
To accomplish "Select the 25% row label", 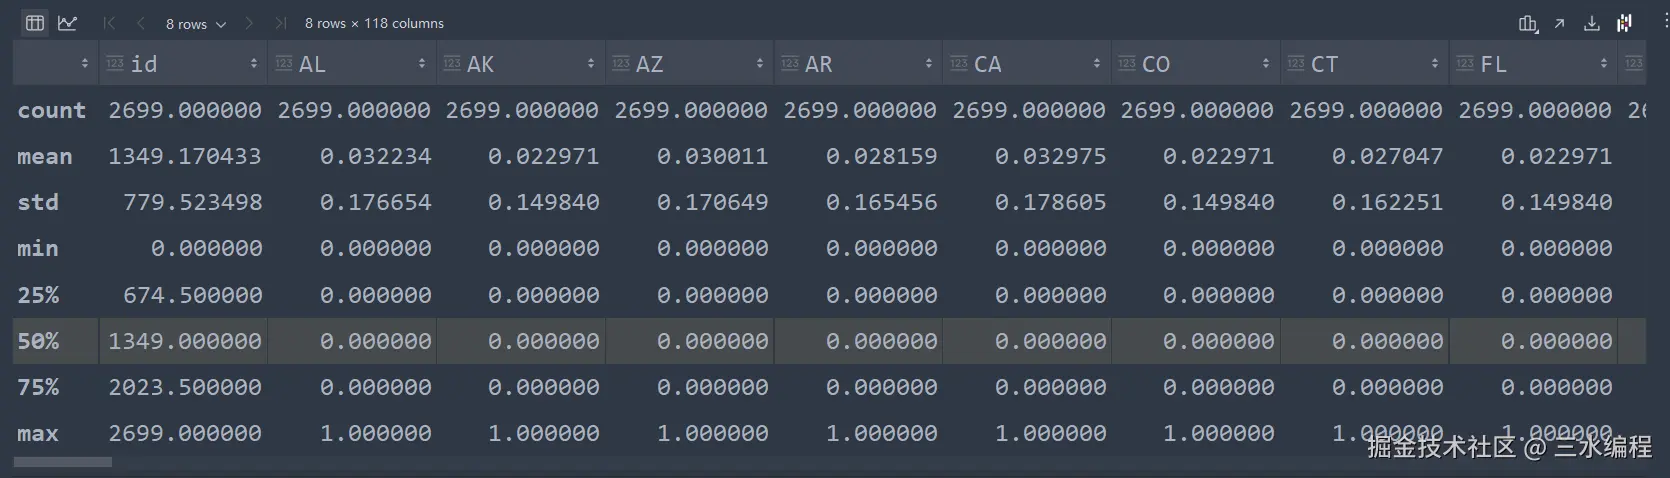I will pos(38,295).
